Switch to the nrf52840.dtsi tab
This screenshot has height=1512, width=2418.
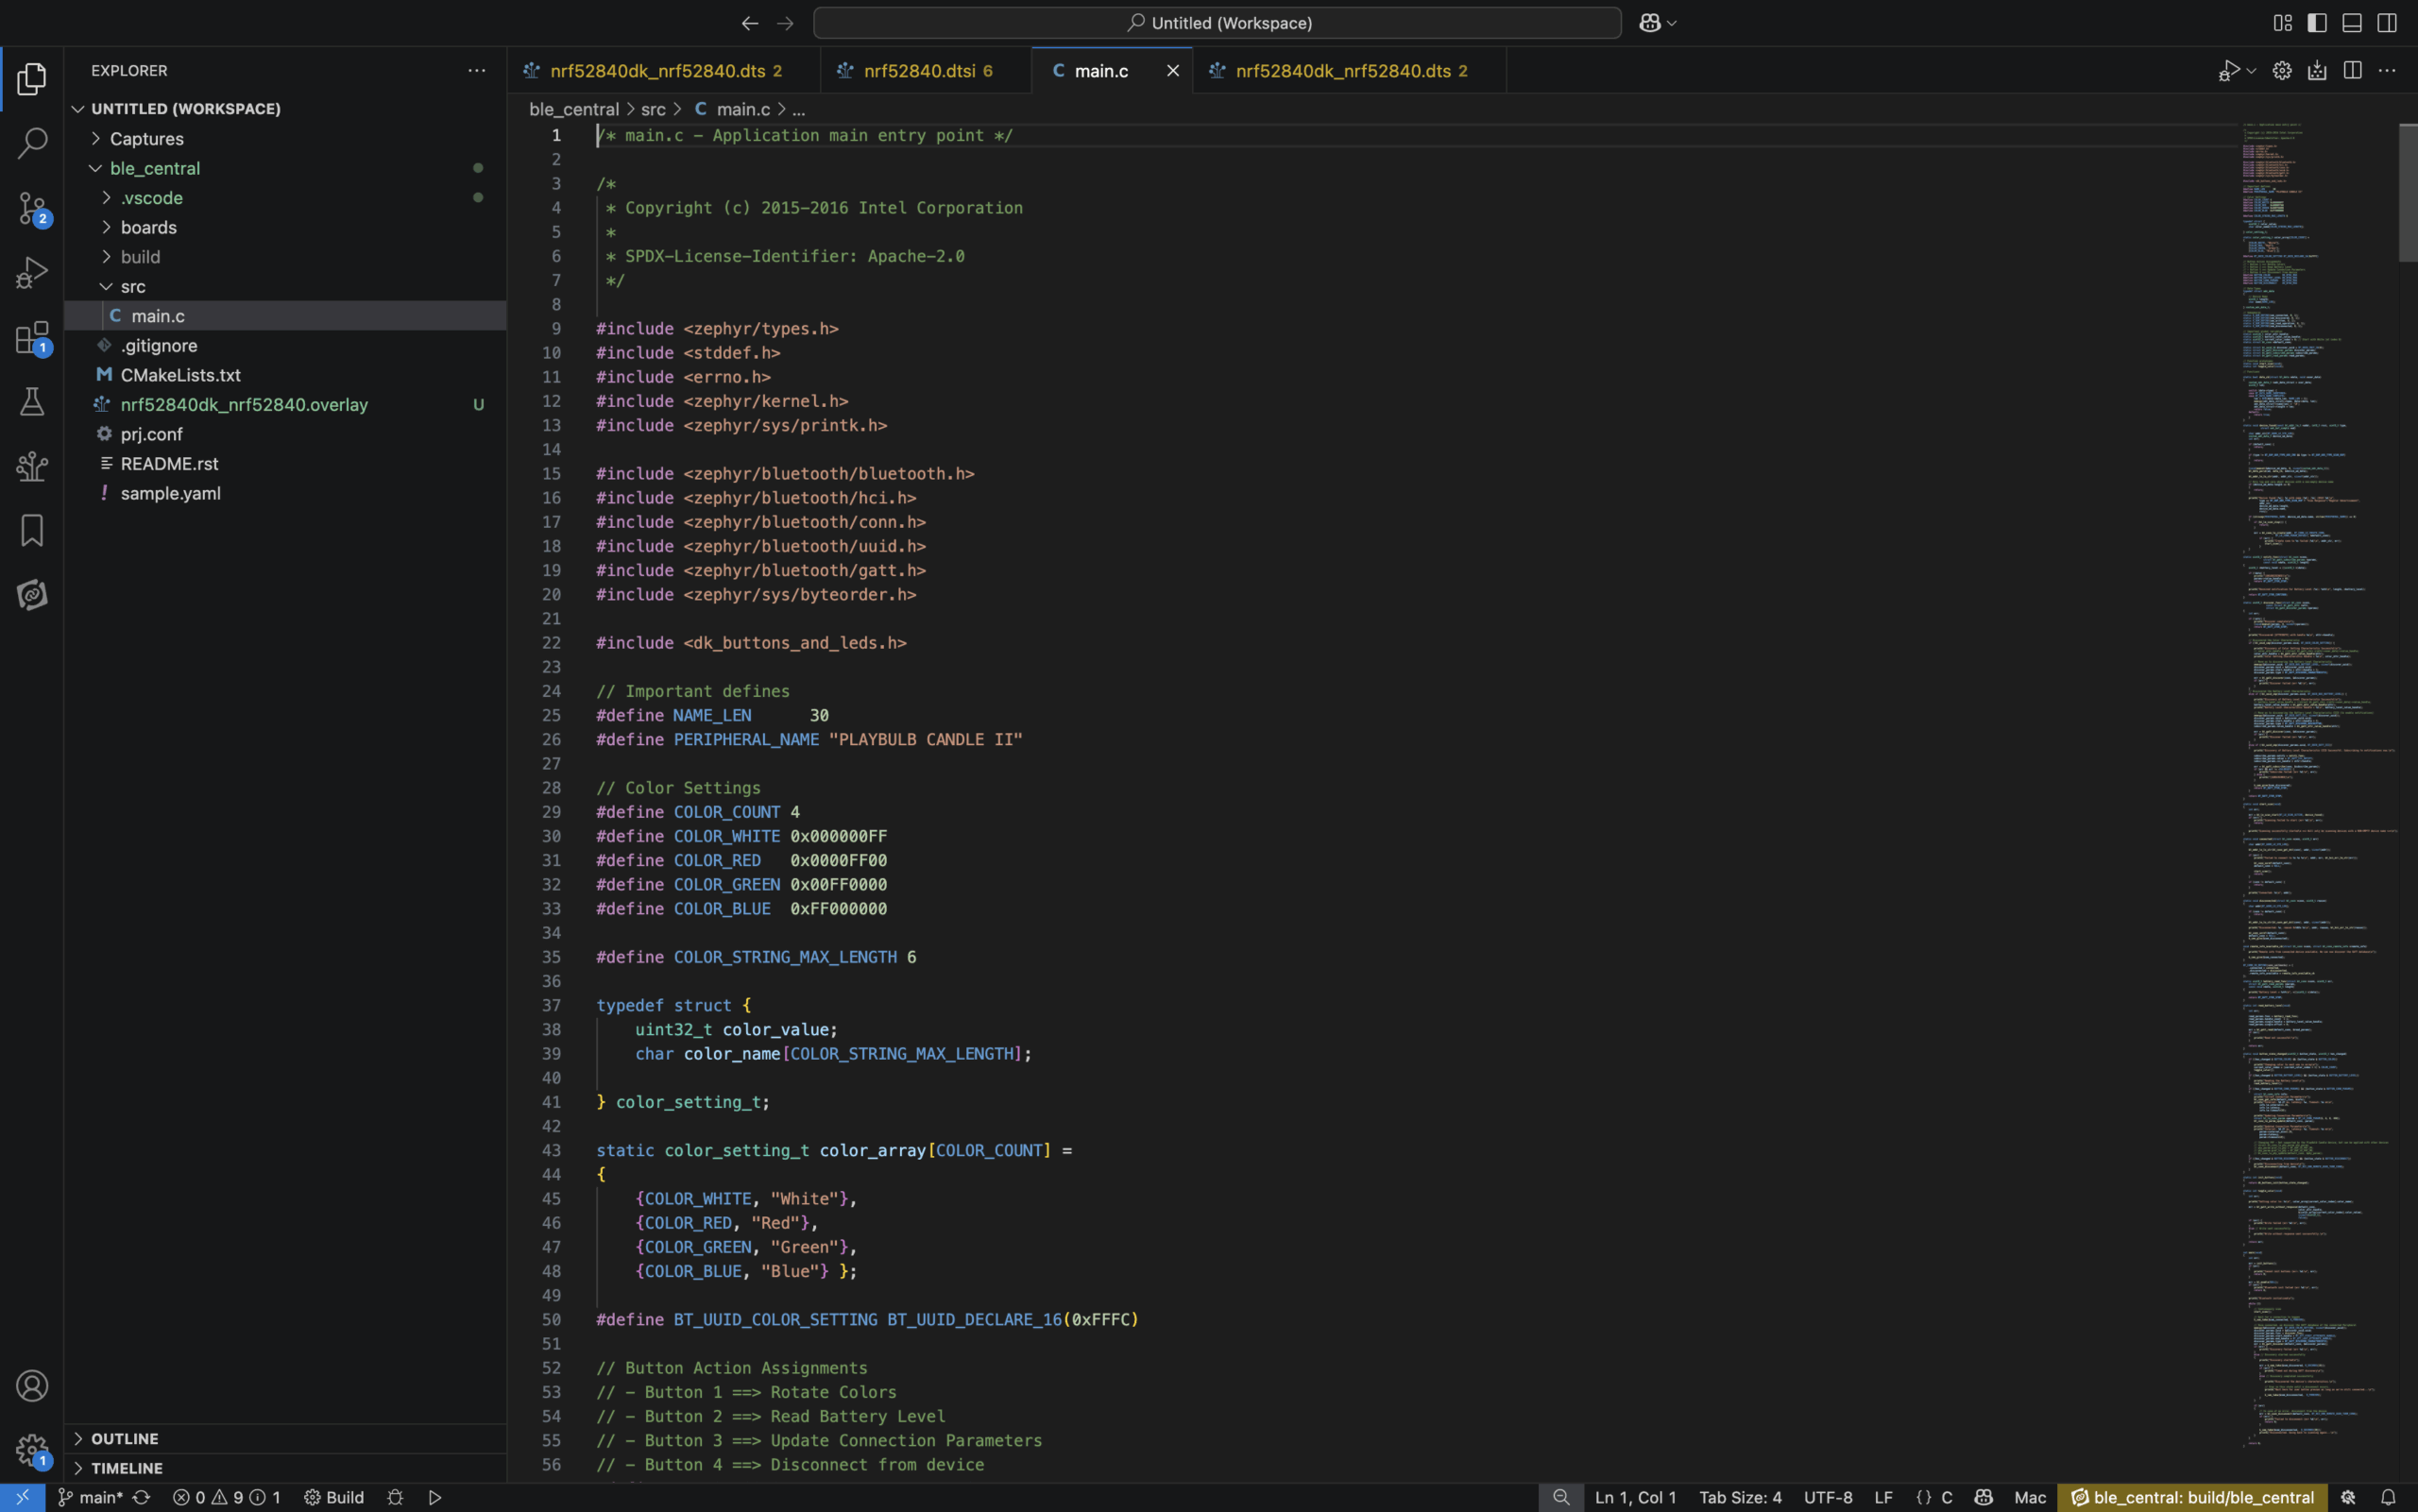coord(918,71)
